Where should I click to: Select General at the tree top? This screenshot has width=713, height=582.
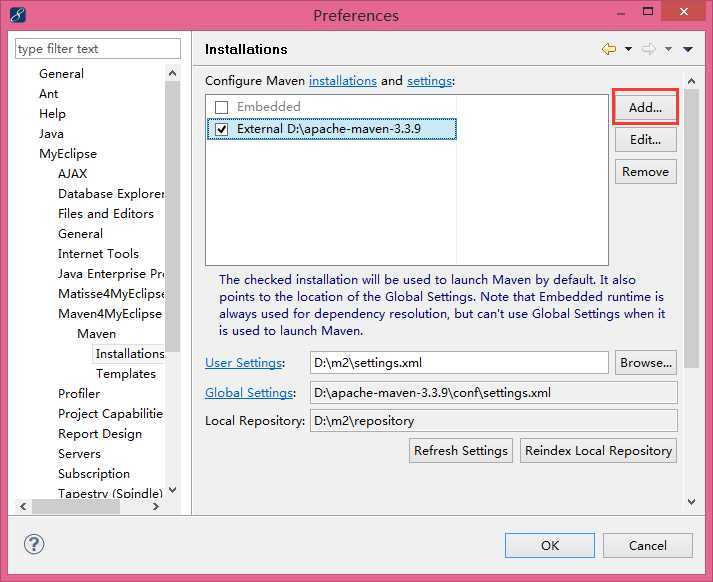click(61, 74)
